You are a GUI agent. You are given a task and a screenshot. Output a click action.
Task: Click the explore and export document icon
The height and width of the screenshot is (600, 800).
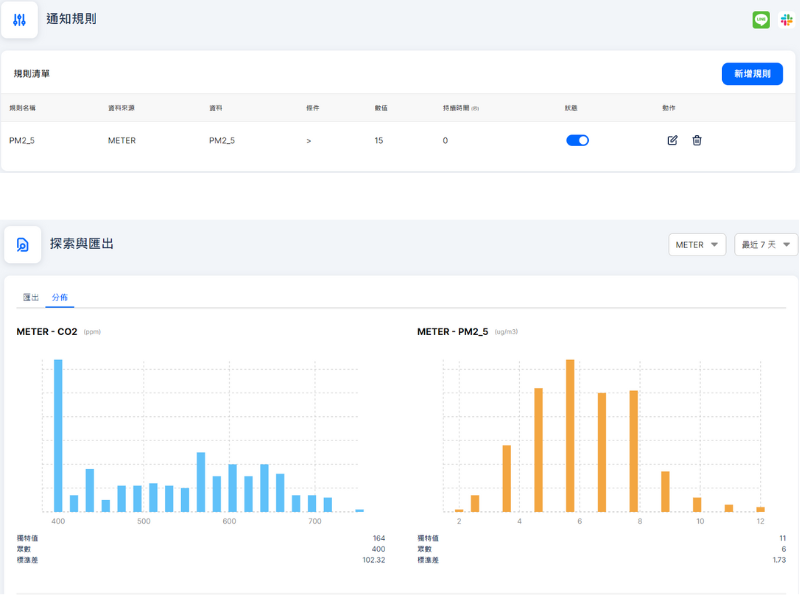(x=22, y=245)
